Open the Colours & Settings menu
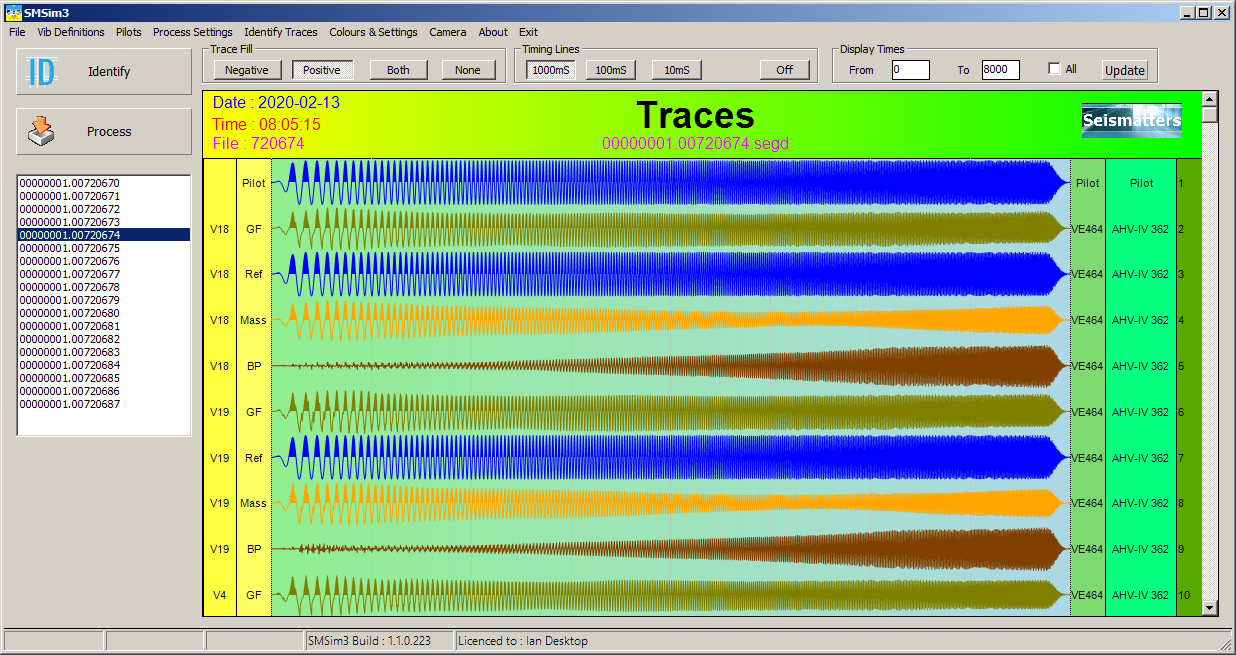Screen dimensions: 1236x655 pyautogui.click(x=373, y=32)
